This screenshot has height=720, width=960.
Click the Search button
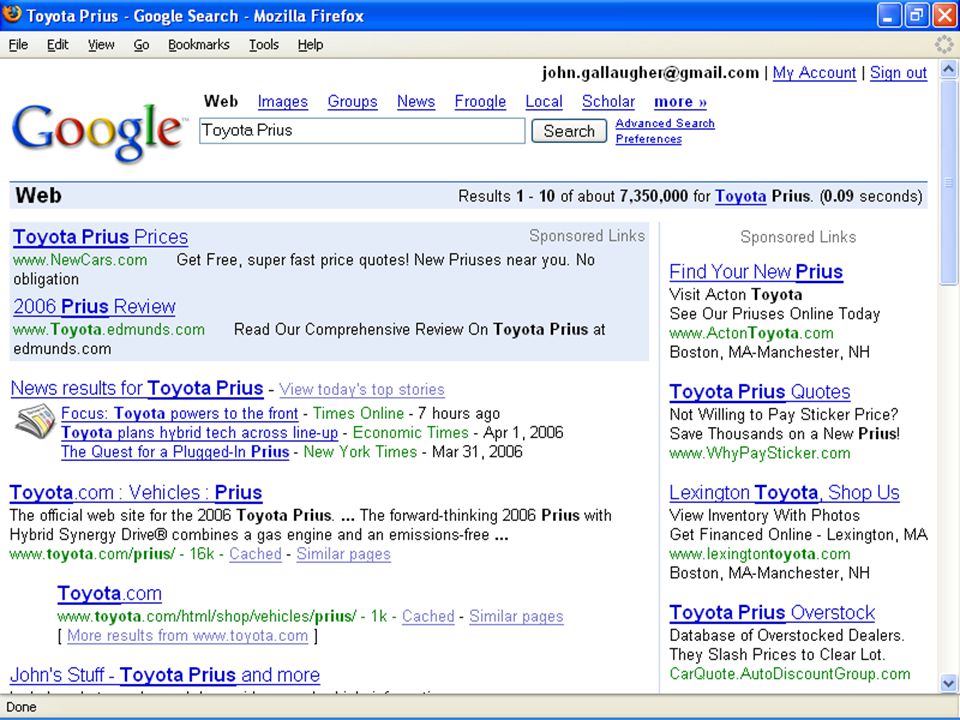pyautogui.click(x=569, y=131)
